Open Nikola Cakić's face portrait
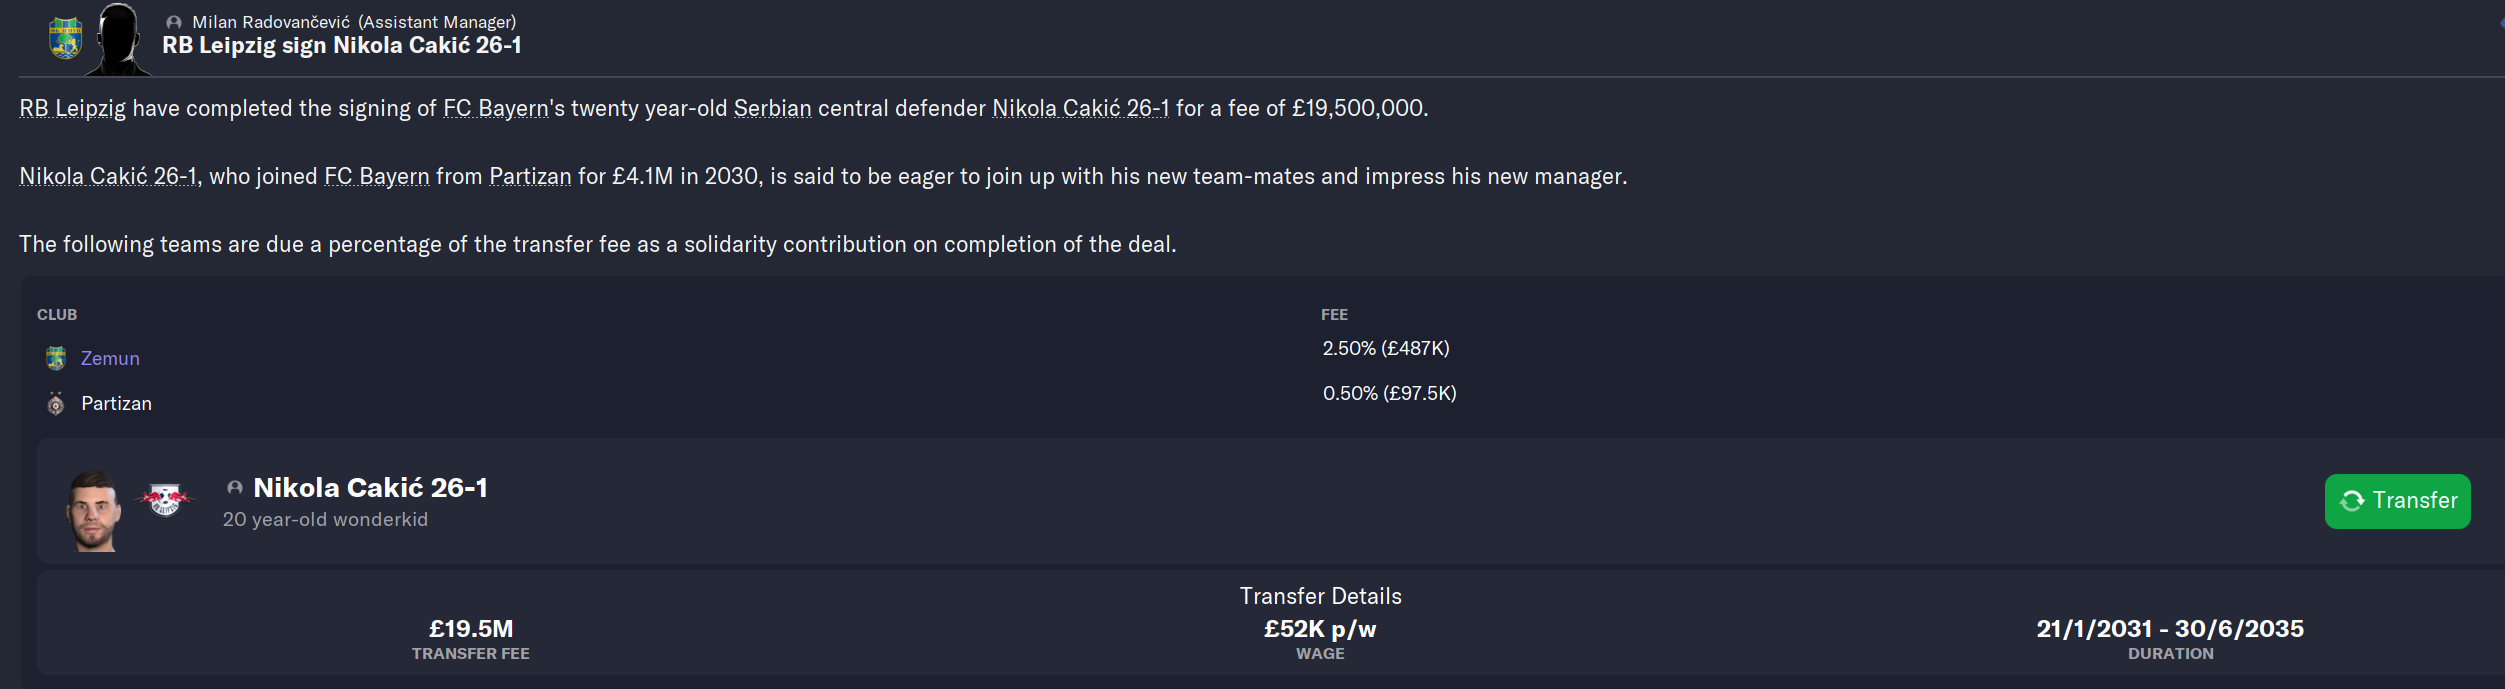The image size is (2505, 689). pos(93,510)
